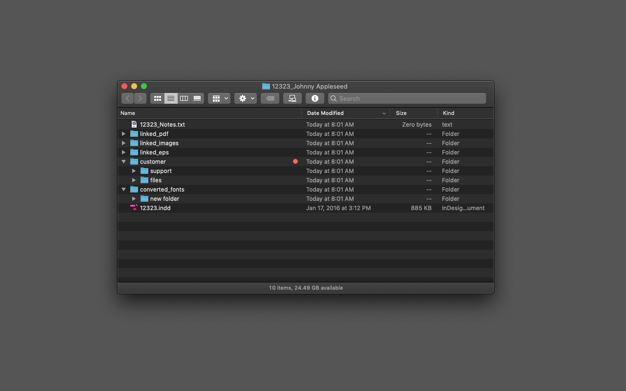Close the Finder window with red button

point(125,86)
